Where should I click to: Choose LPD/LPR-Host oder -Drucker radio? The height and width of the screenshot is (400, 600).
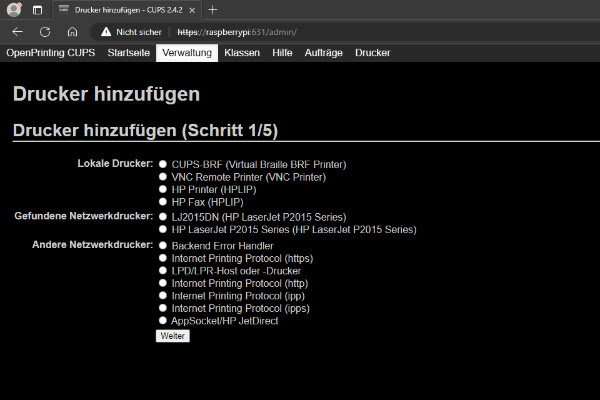coord(163,271)
